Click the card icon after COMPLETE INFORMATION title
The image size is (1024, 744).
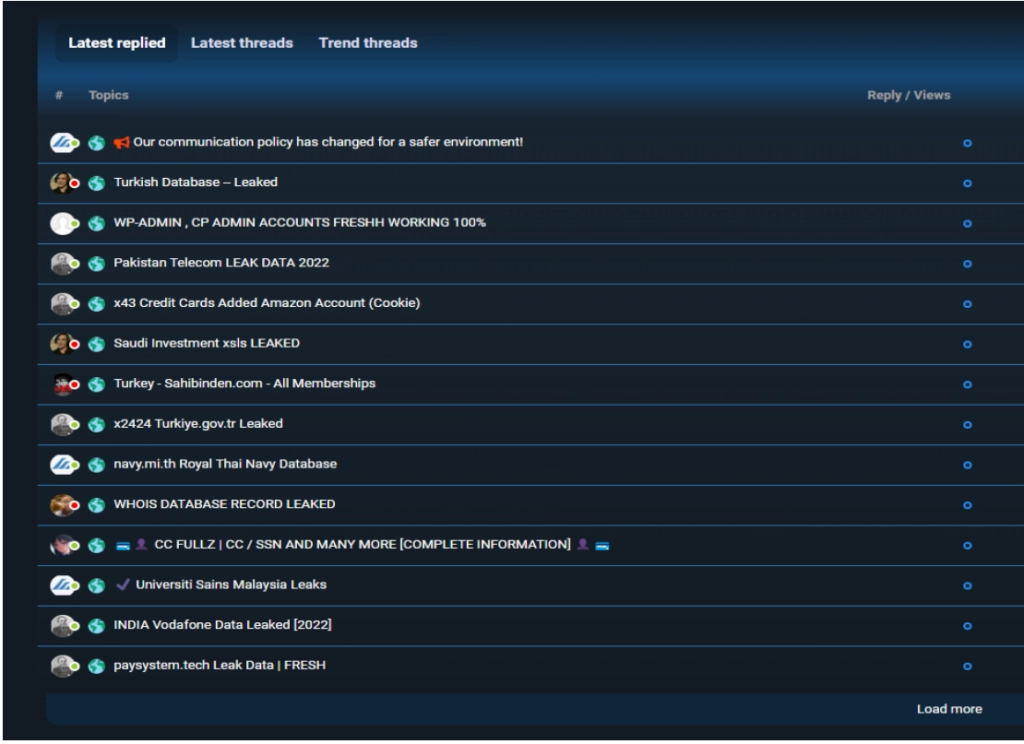click(x=603, y=545)
